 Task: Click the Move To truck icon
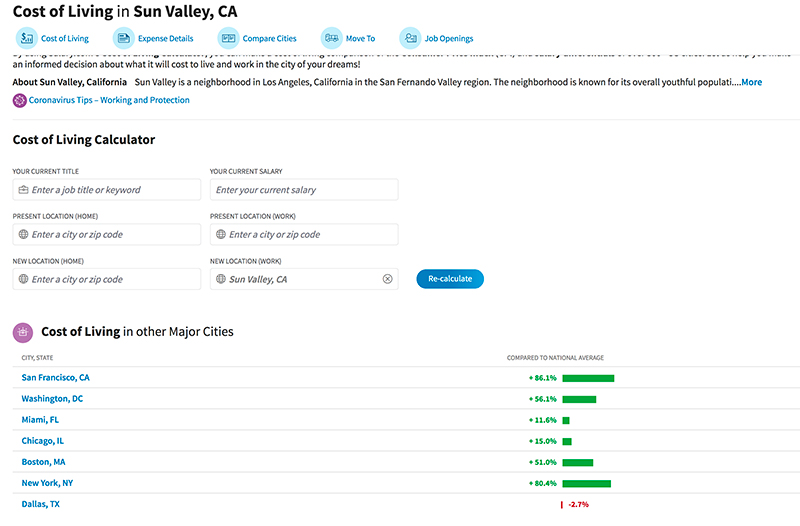click(331, 38)
